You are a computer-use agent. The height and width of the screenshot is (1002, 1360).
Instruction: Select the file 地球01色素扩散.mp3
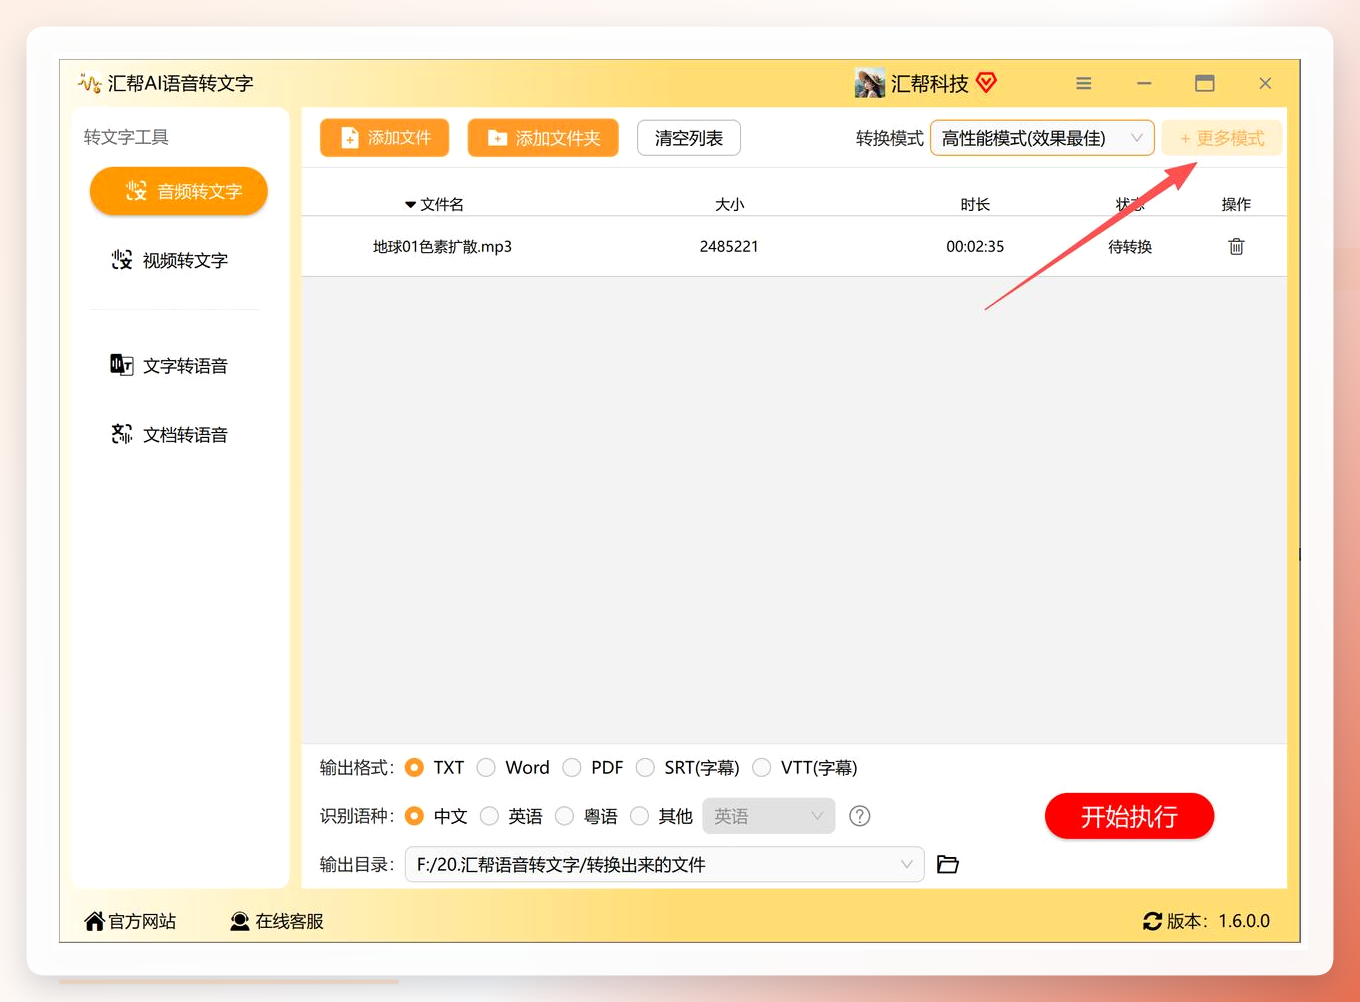coord(442,246)
